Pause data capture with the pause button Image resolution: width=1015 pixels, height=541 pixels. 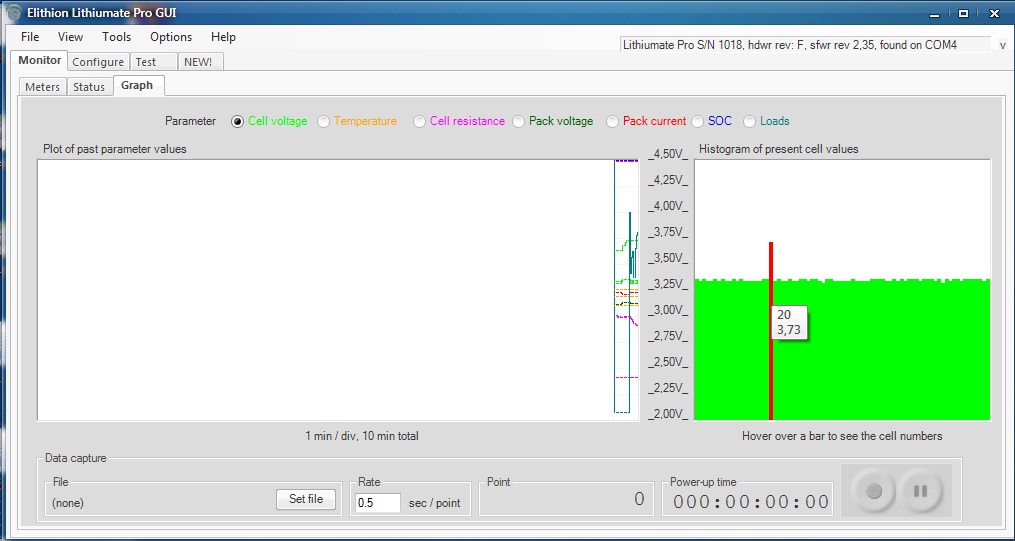coord(920,491)
